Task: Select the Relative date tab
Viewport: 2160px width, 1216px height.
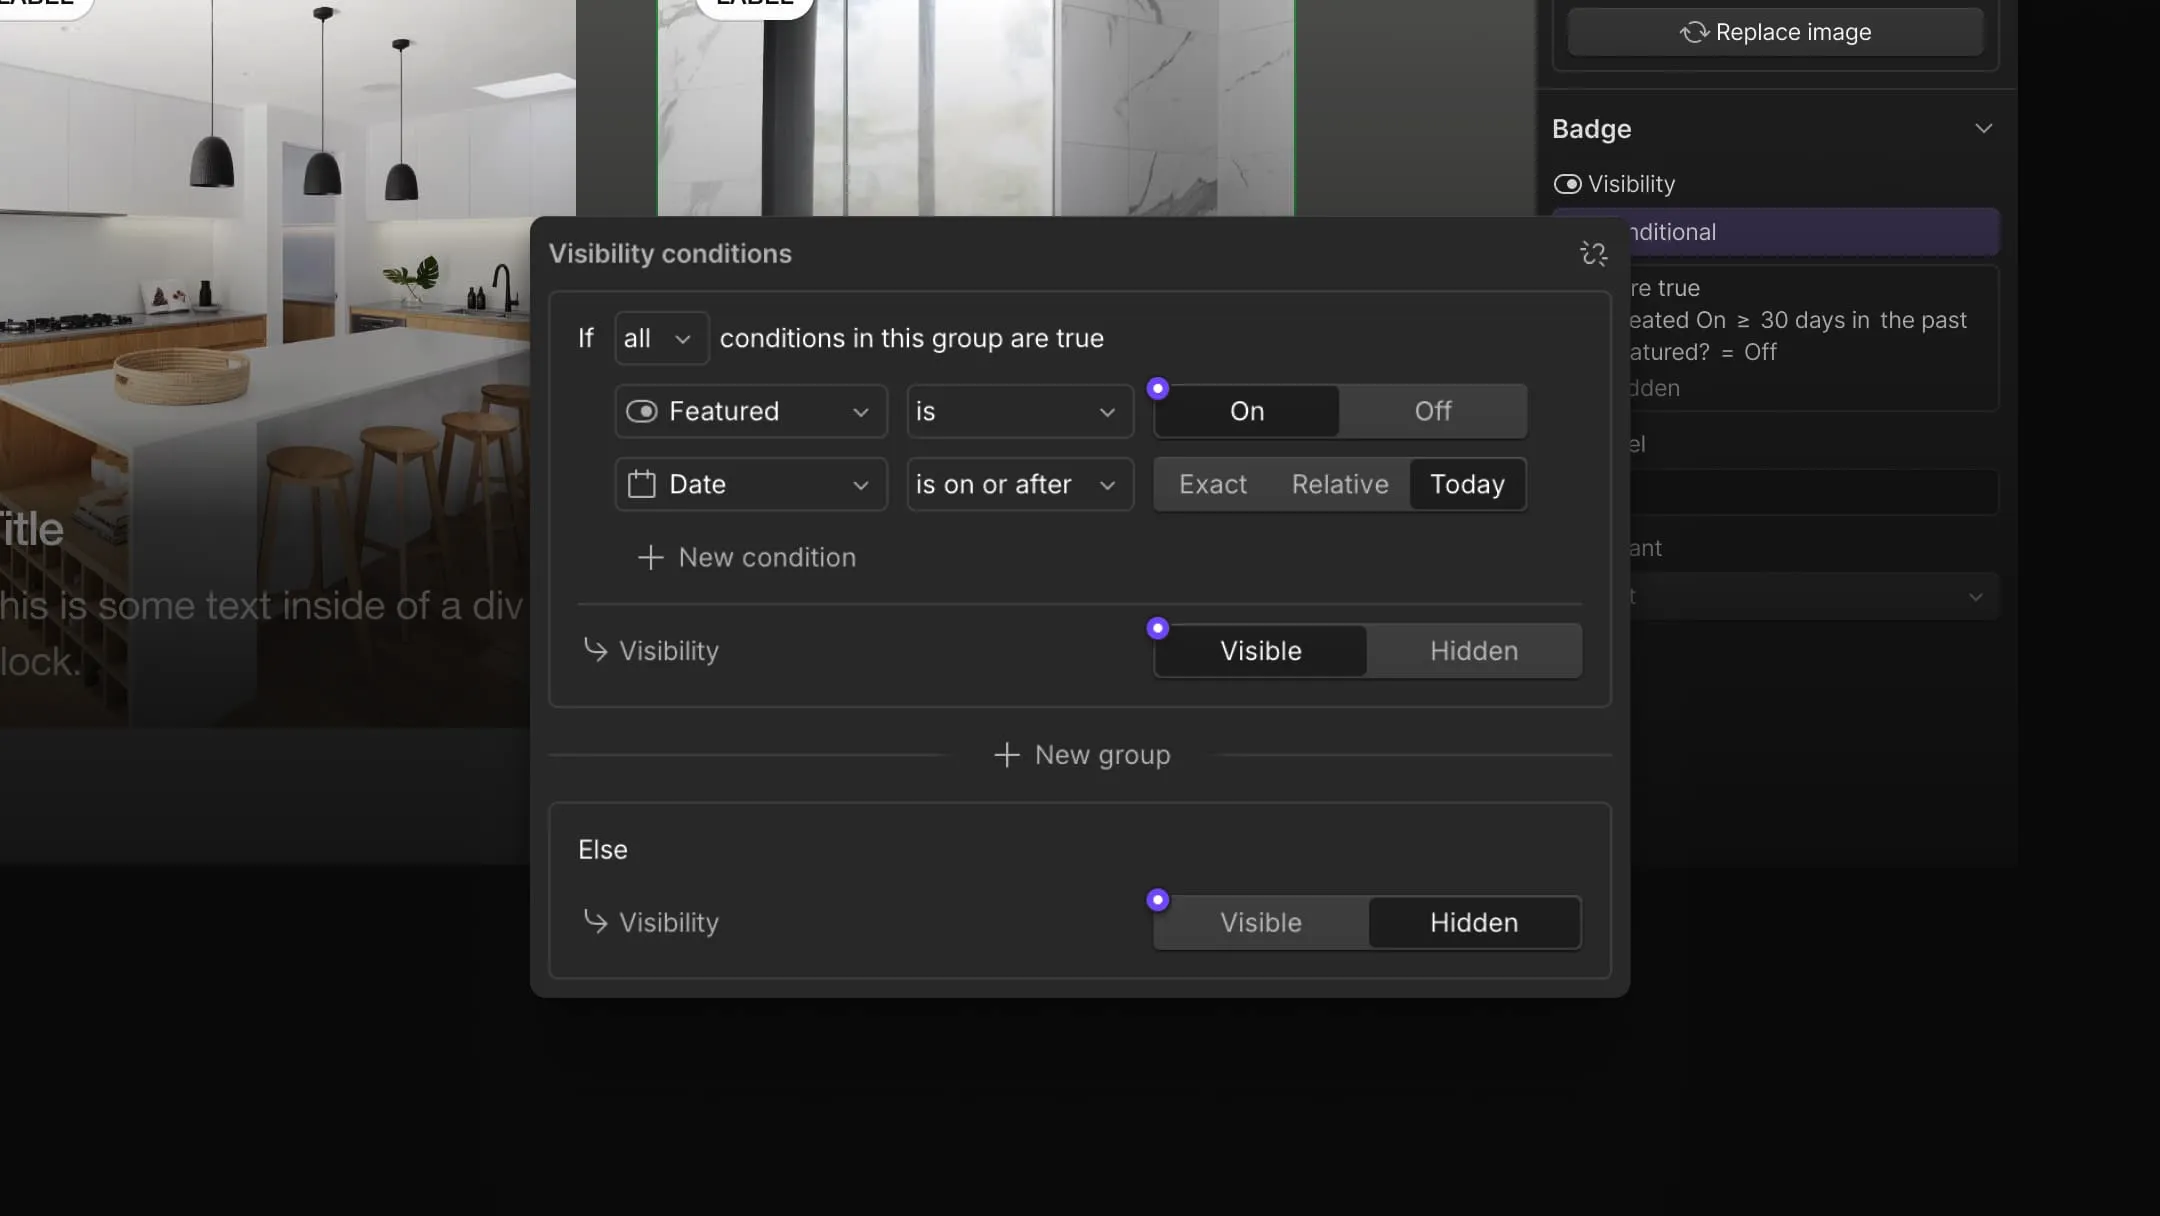Action: click(1339, 484)
